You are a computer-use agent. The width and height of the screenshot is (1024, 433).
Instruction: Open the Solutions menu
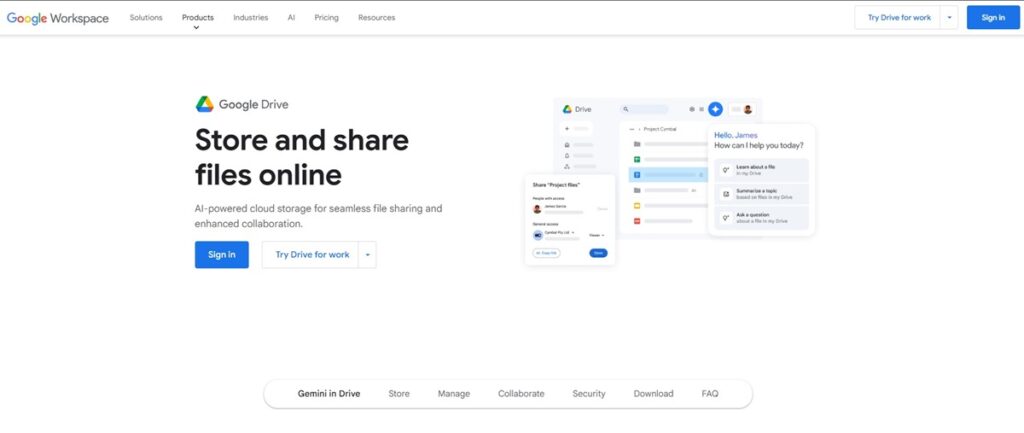[x=146, y=18]
